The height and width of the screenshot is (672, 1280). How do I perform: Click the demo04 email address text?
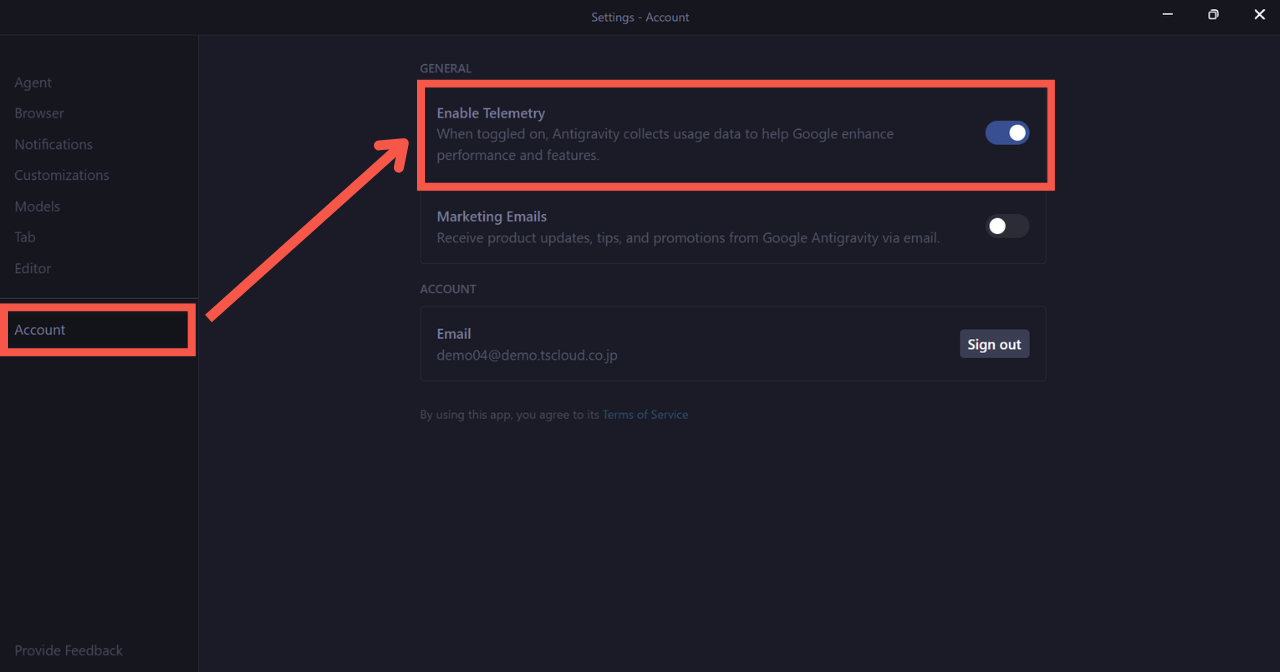tap(527, 355)
